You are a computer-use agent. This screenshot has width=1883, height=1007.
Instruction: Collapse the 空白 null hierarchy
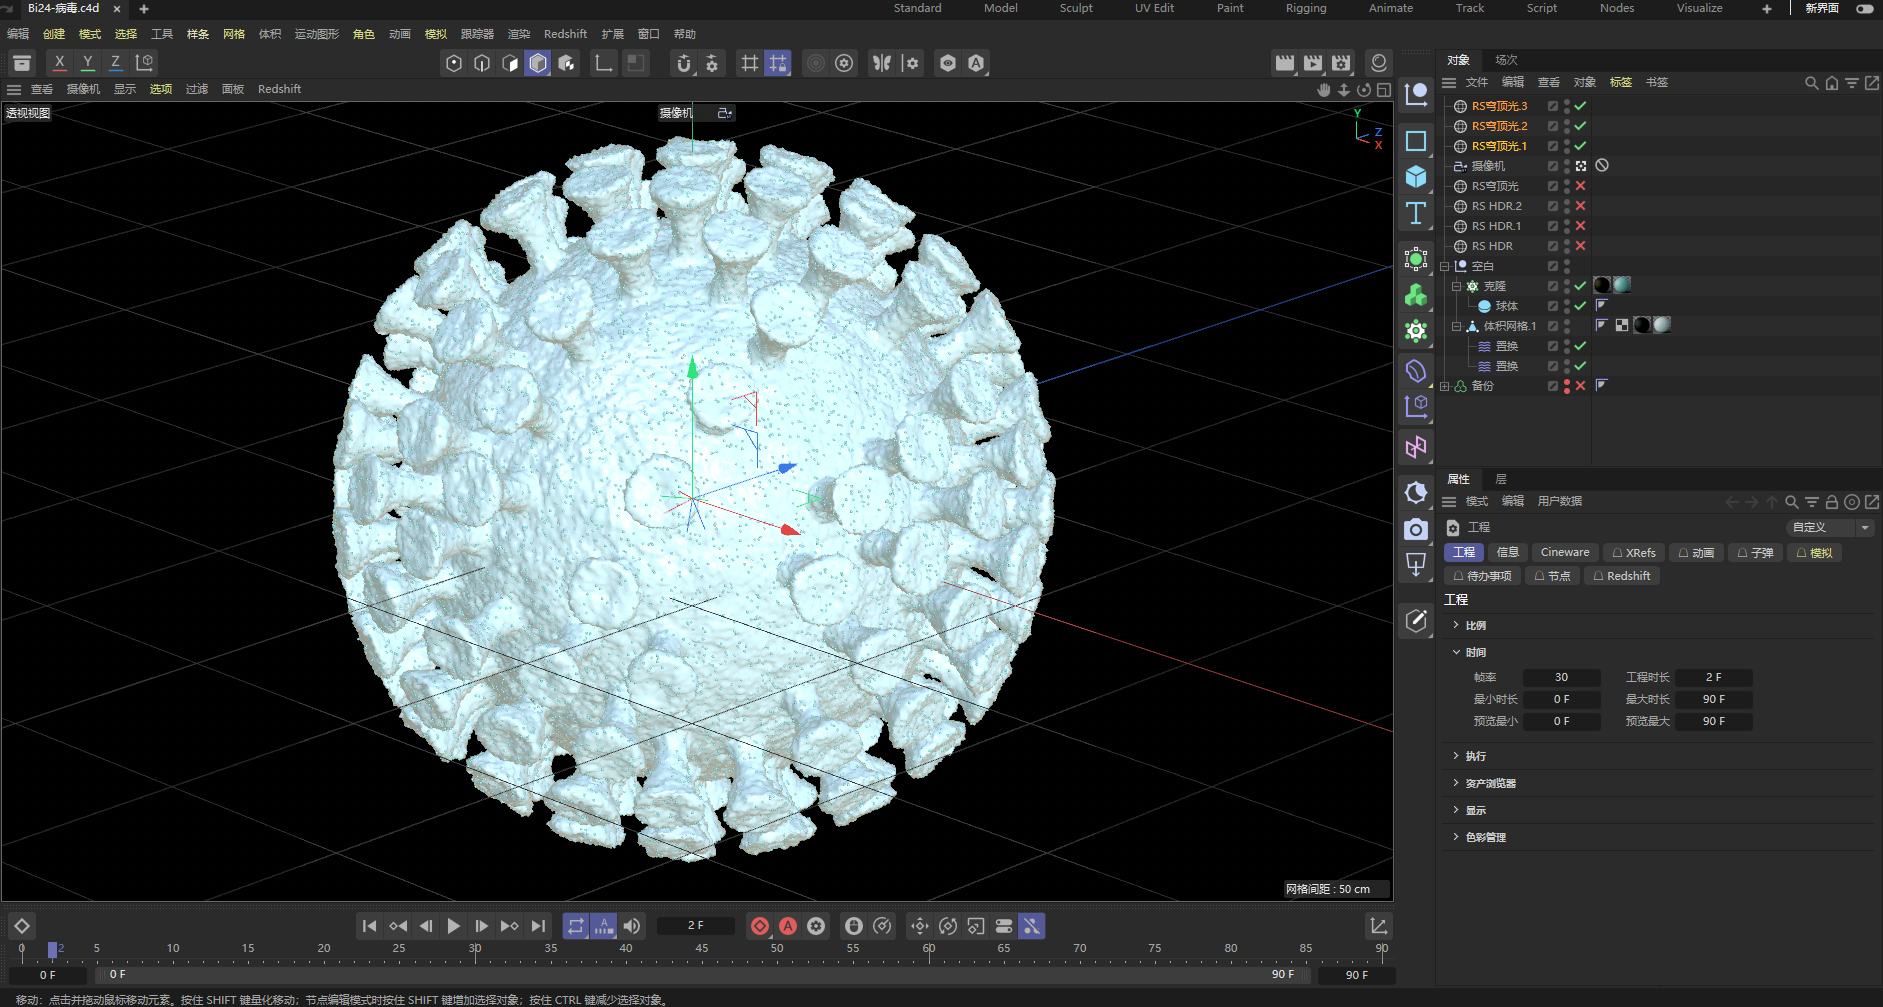coord(1445,266)
